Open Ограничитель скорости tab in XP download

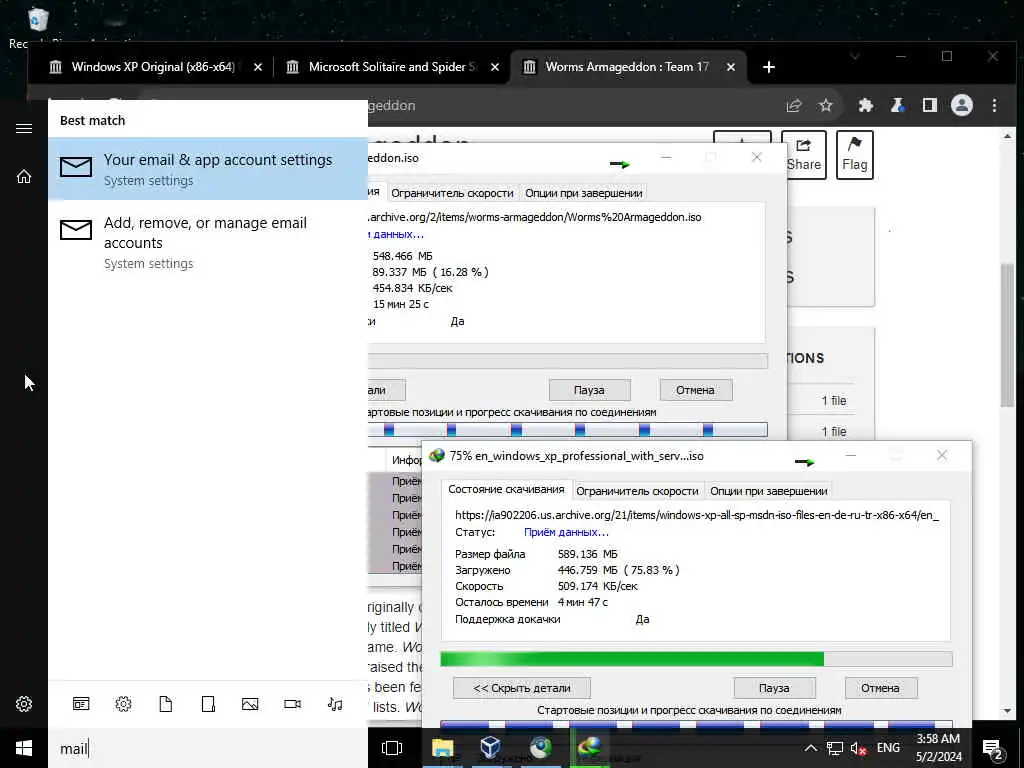(x=637, y=491)
